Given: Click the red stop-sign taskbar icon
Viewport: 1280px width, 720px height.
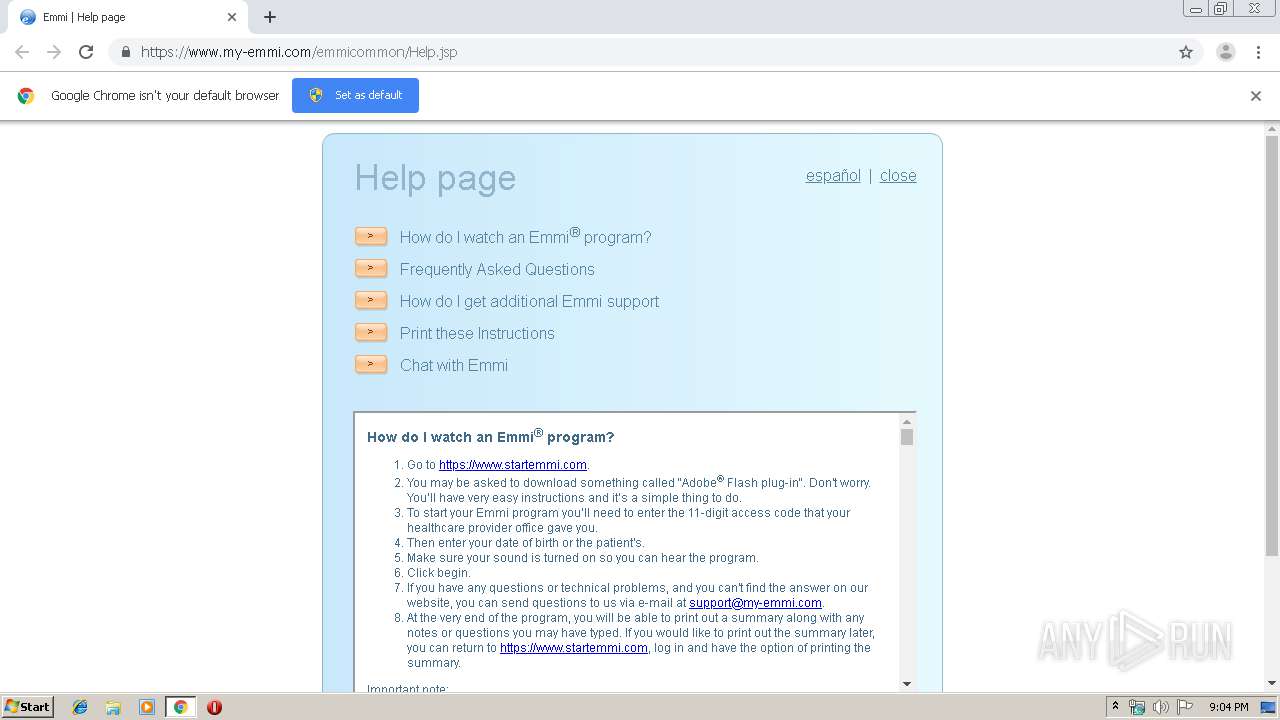Looking at the screenshot, I should (214, 707).
